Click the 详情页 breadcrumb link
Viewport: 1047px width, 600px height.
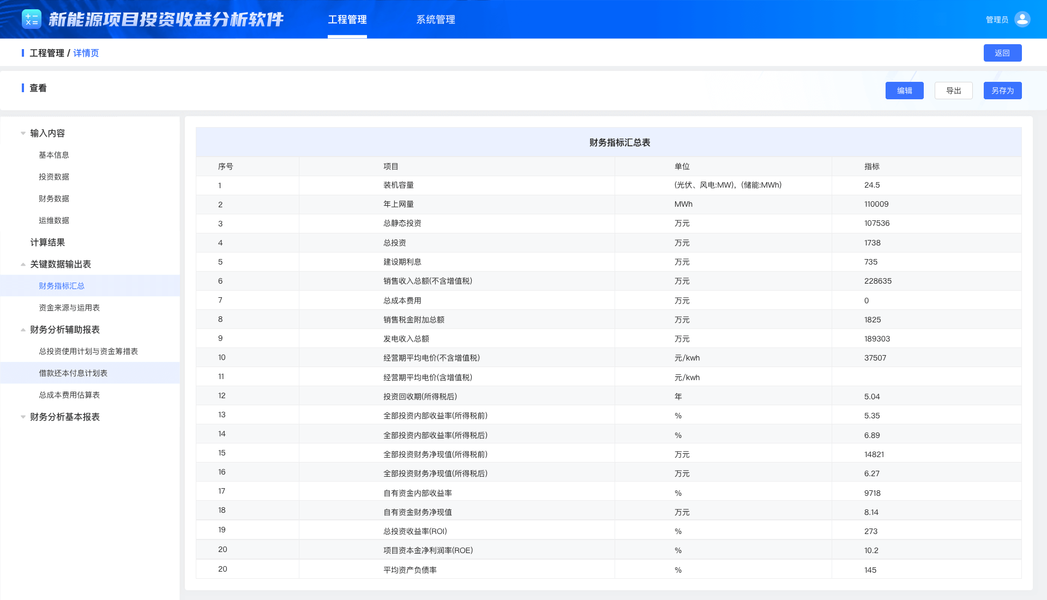tap(86, 53)
